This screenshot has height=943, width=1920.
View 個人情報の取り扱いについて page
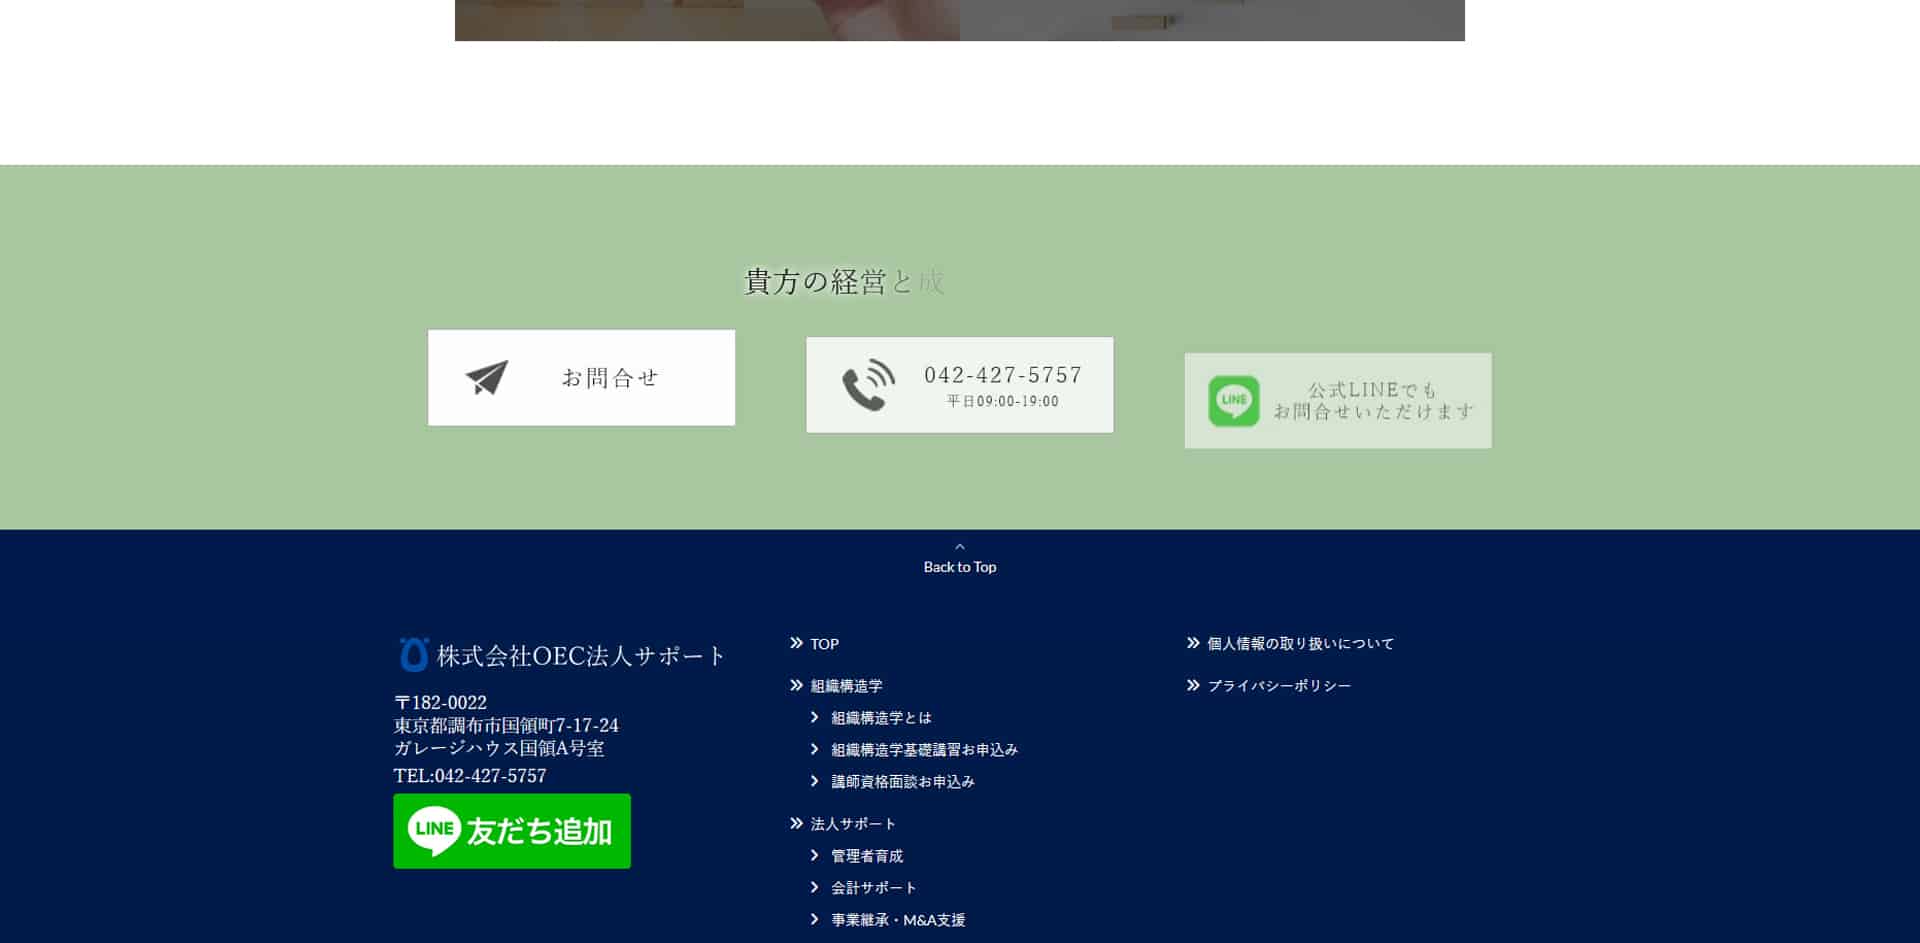click(1300, 644)
